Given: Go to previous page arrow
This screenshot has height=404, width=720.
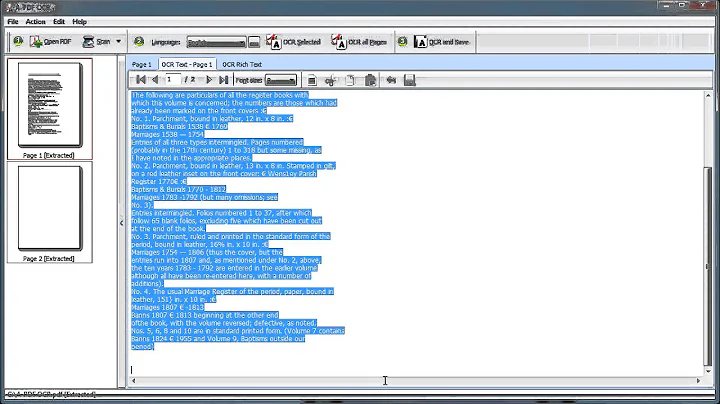Looking at the screenshot, I should 155,80.
